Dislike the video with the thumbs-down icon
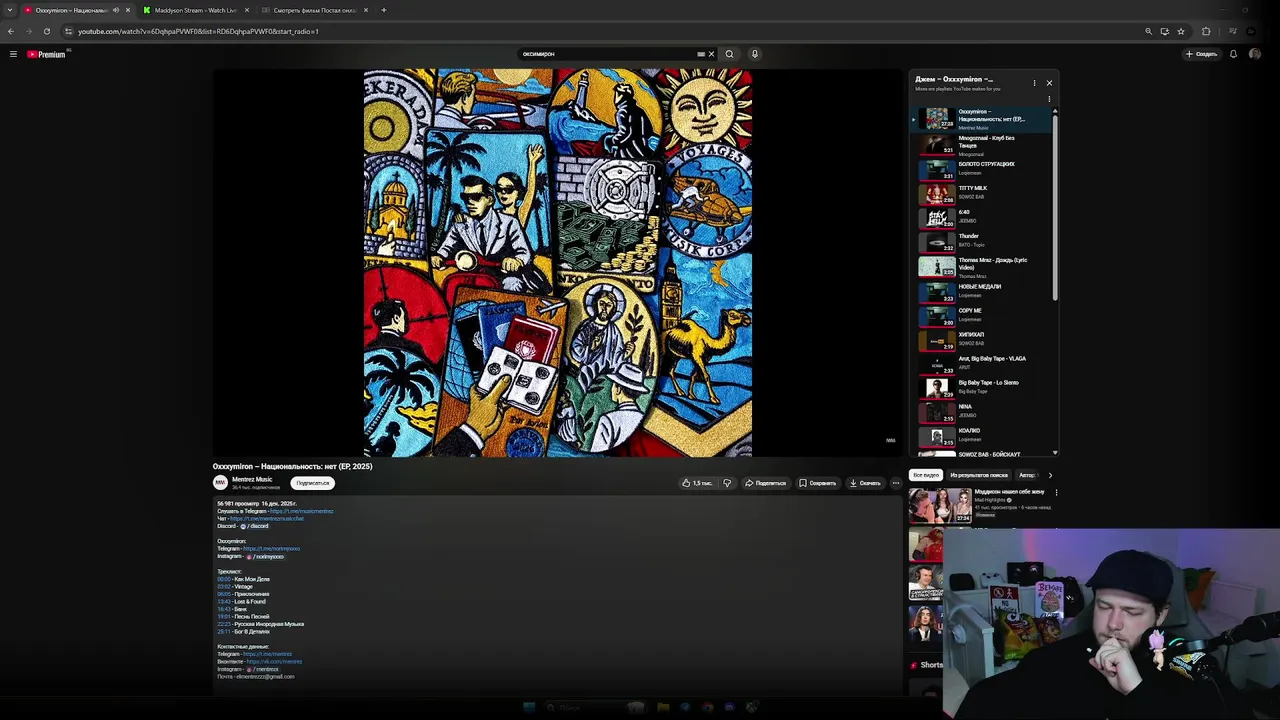Screen dimensions: 1280x720 tap(727, 483)
